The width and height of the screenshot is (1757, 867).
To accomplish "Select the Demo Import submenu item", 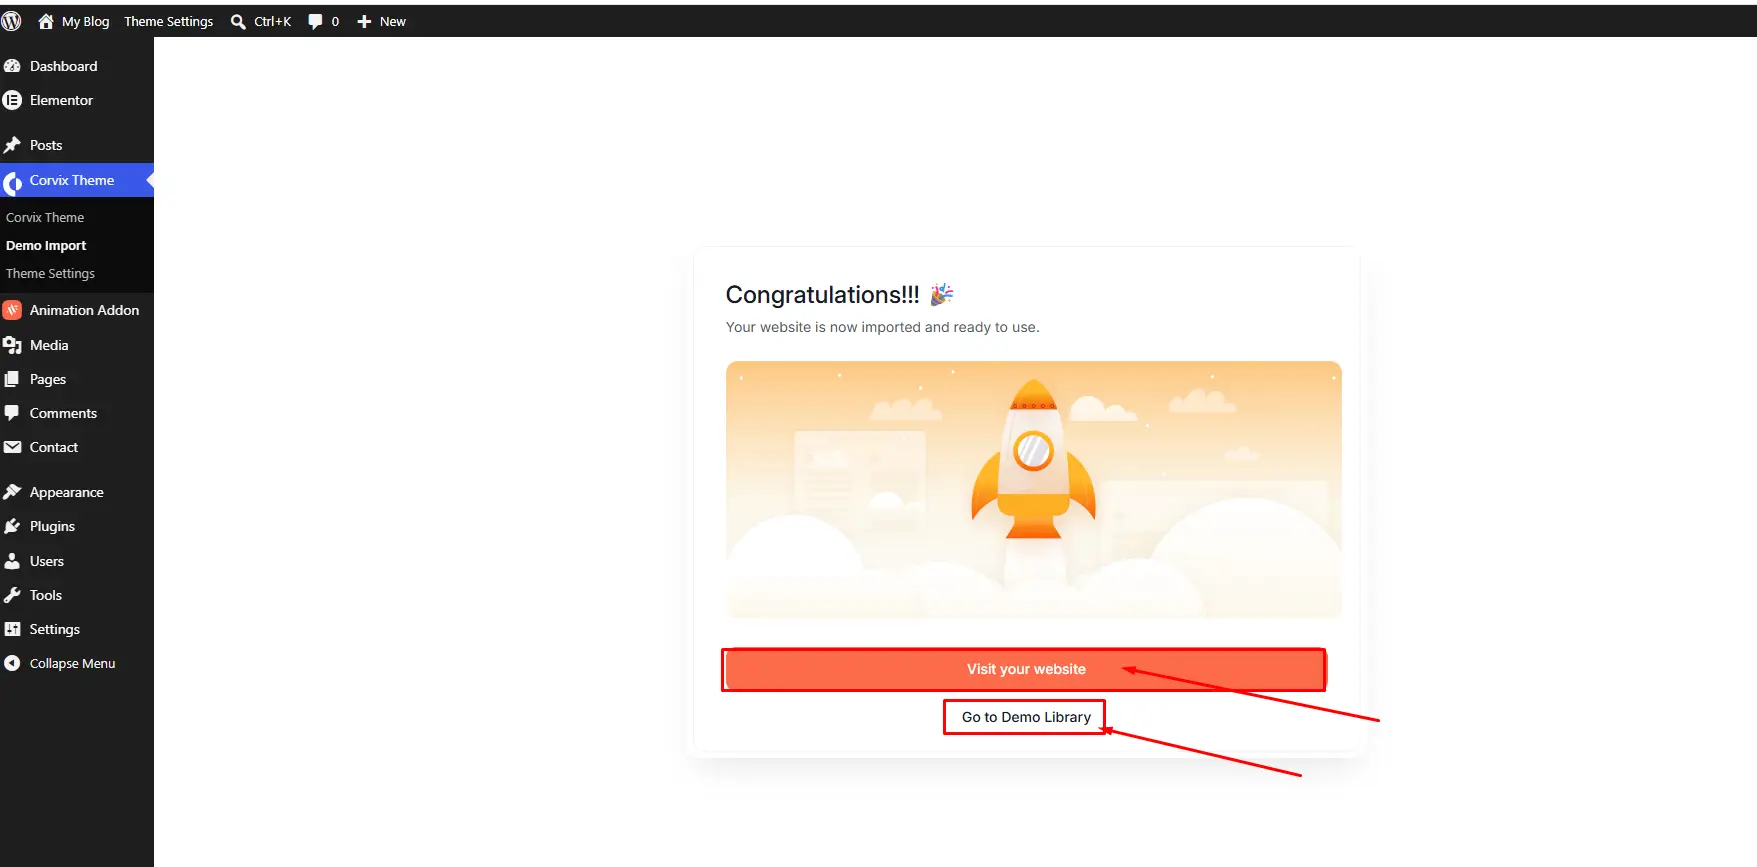I will pyautogui.click(x=46, y=245).
